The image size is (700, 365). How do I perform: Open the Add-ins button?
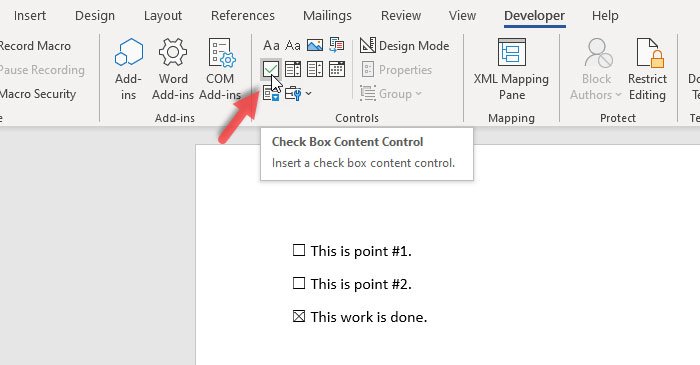(x=129, y=69)
